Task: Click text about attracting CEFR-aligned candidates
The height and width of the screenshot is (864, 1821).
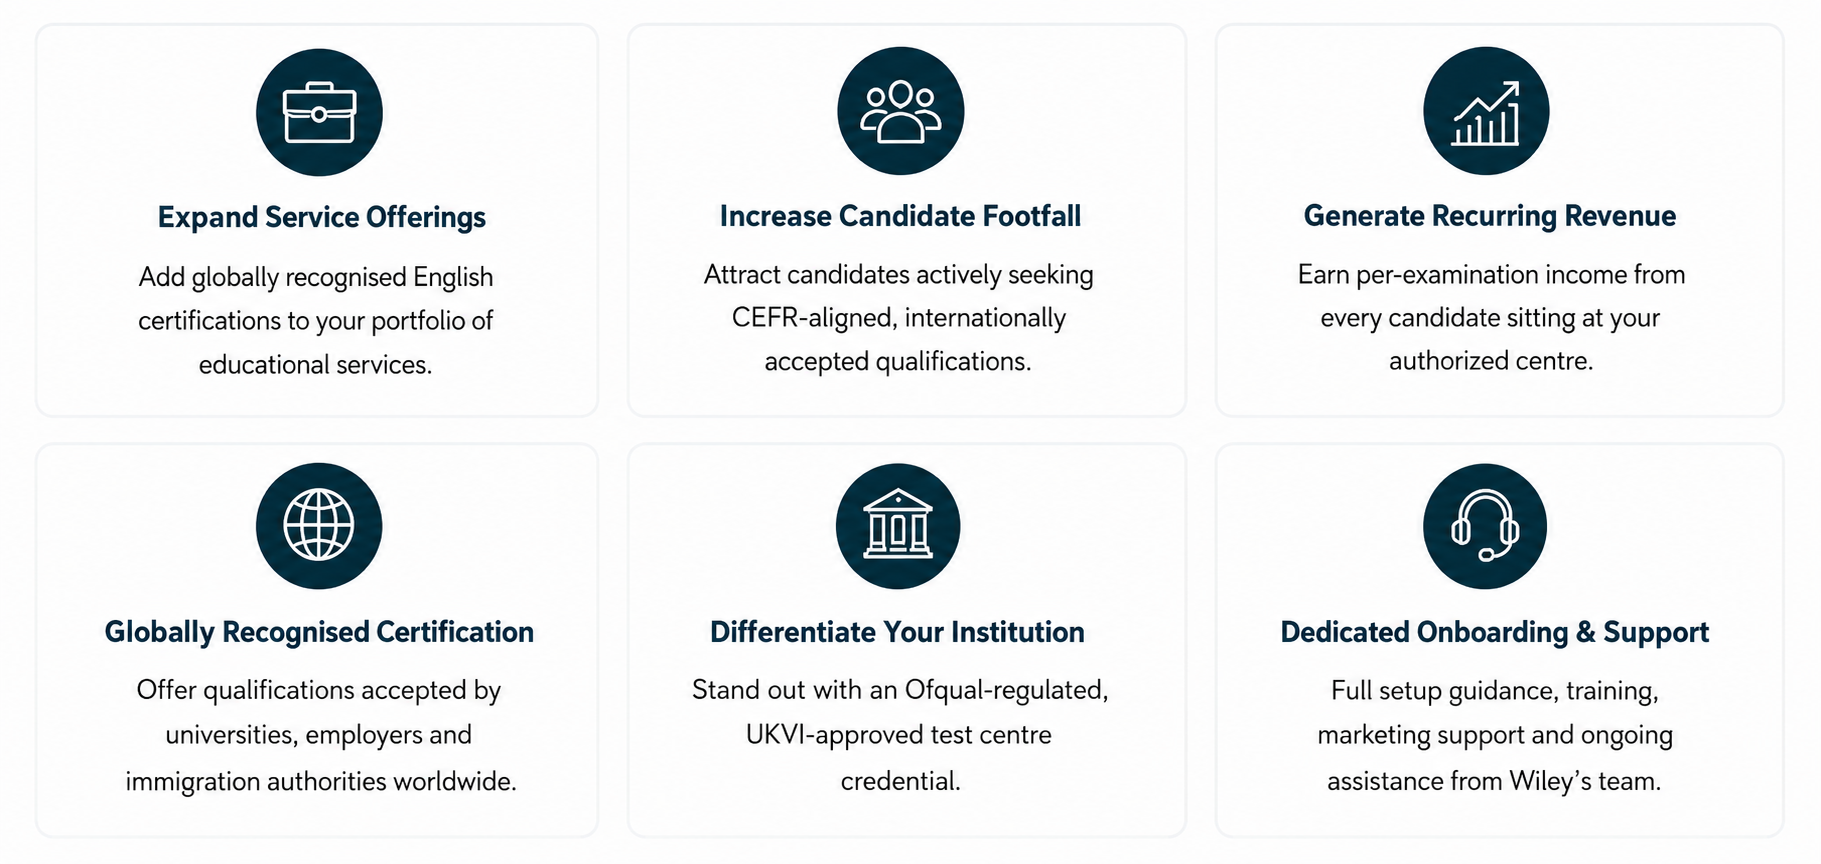Action: tap(898, 318)
